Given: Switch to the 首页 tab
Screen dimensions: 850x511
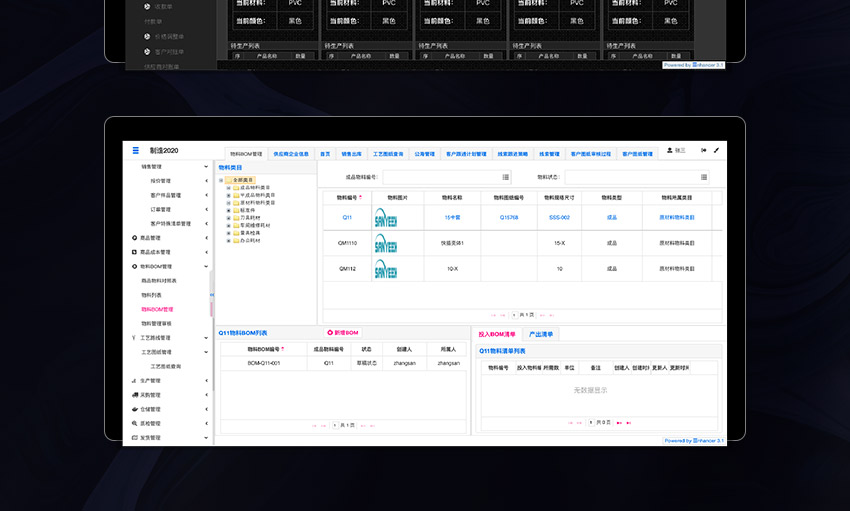Looking at the screenshot, I should click(325, 154).
